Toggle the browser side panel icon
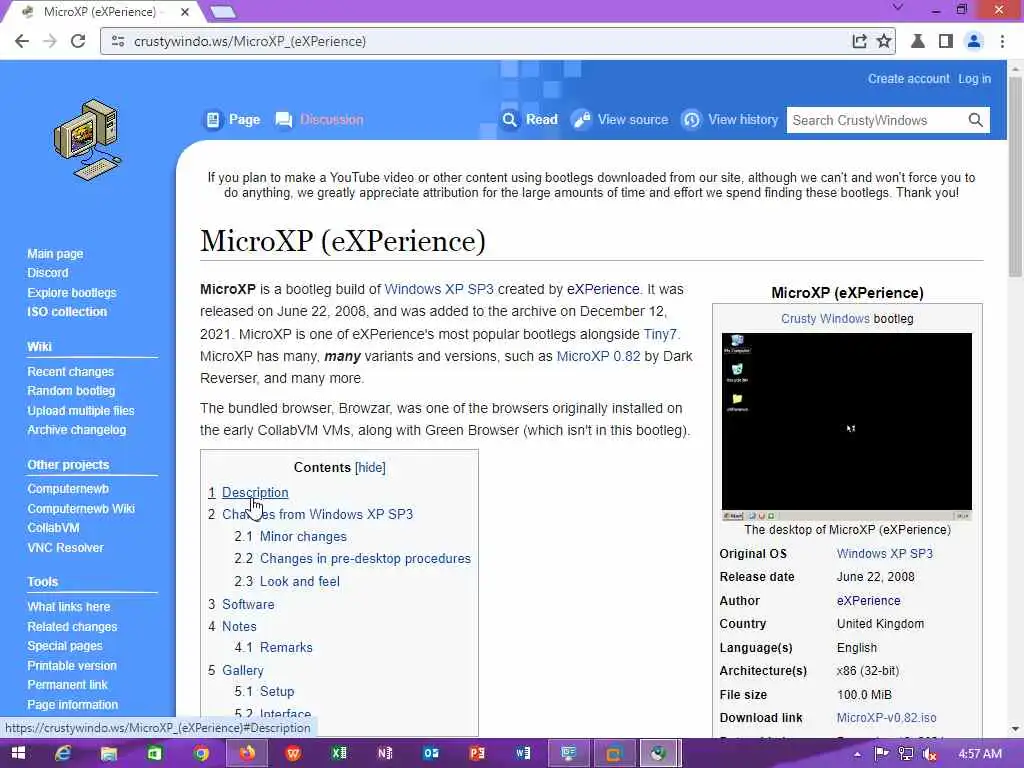This screenshot has width=1024, height=768. click(x=945, y=41)
